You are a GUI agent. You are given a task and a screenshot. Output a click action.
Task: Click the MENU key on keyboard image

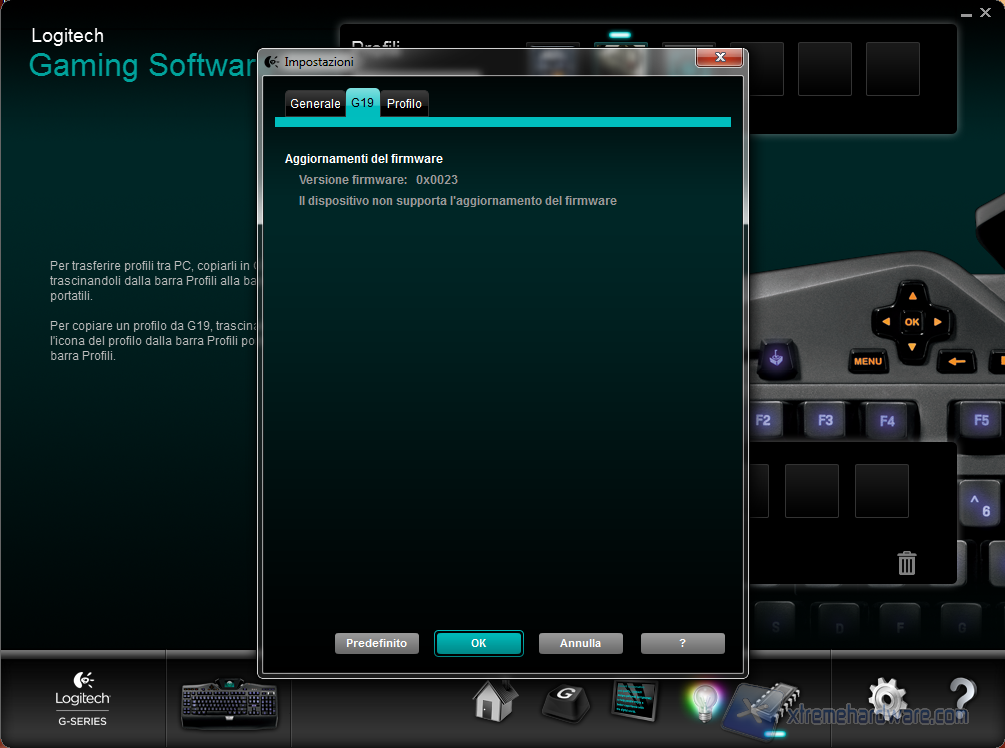(867, 361)
